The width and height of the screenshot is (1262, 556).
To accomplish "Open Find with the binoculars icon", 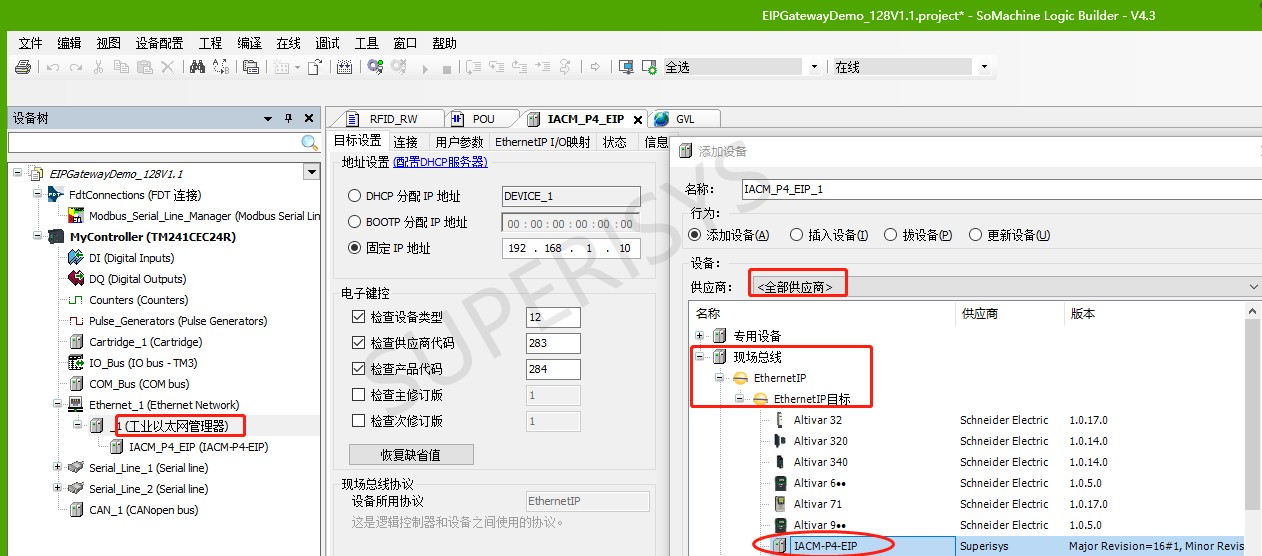I will point(197,67).
